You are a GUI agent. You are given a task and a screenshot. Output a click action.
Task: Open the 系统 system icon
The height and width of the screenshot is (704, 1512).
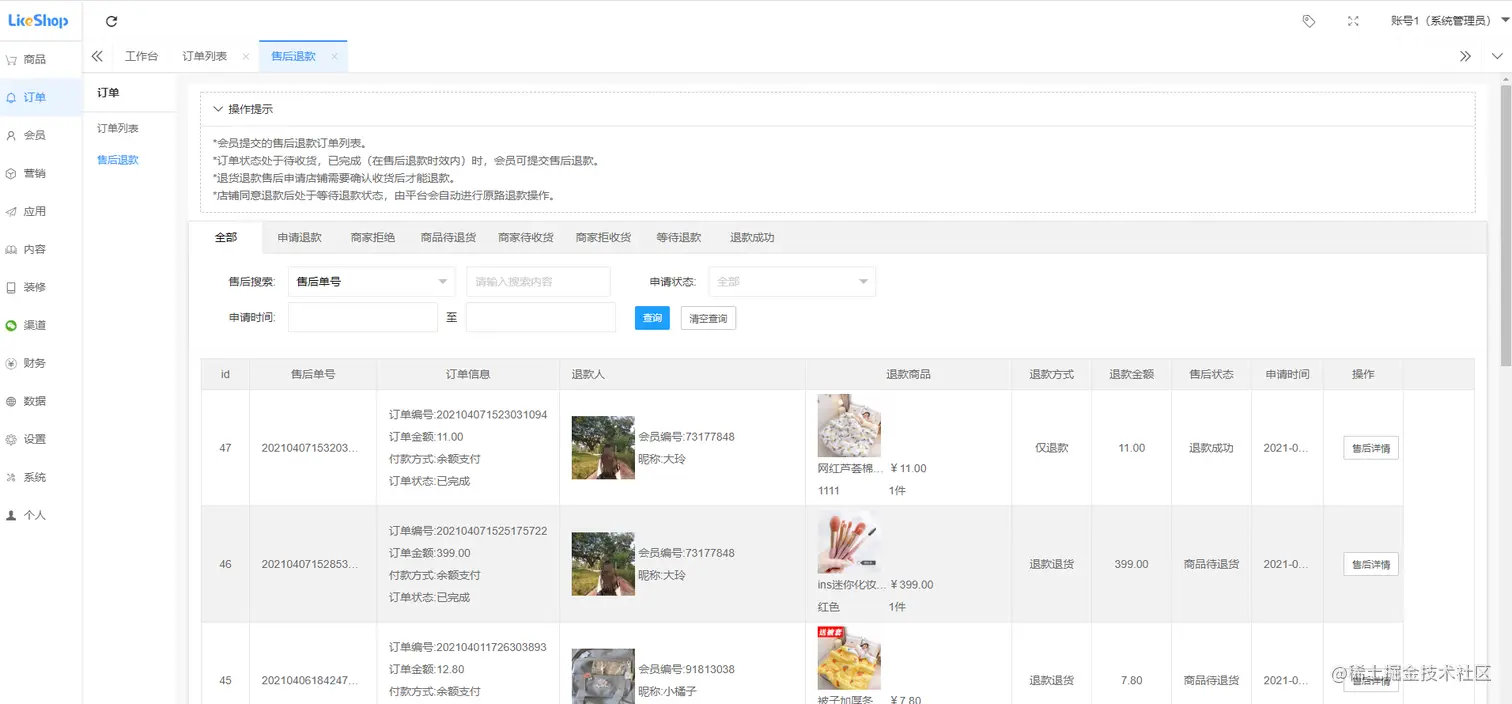tap(11, 477)
